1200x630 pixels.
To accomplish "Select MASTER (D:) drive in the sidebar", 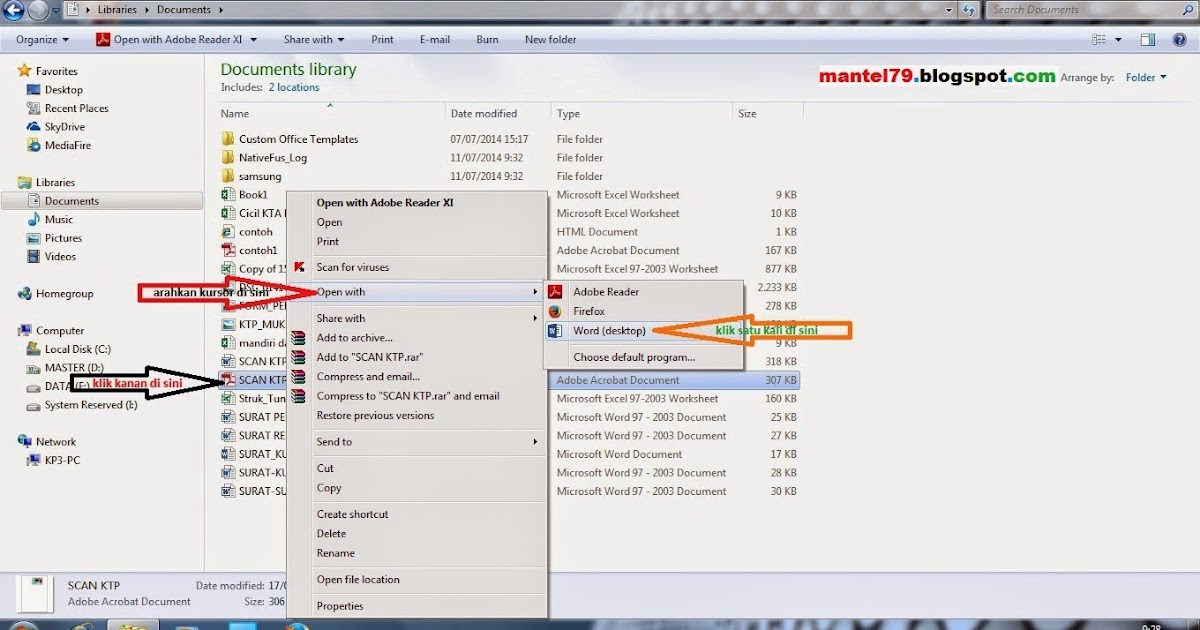I will pyautogui.click(x=74, y=367).
